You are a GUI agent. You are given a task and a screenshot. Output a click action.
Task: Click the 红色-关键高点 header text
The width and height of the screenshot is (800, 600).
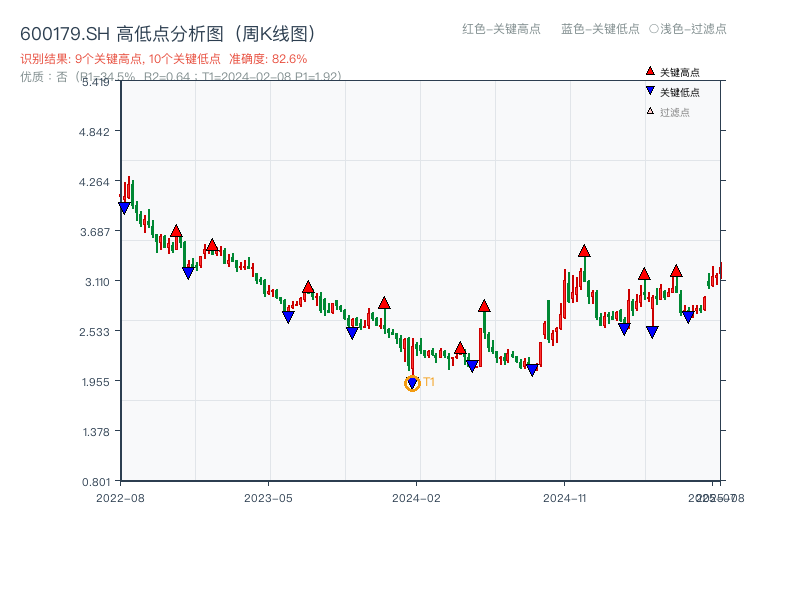[x=501, y=29]
